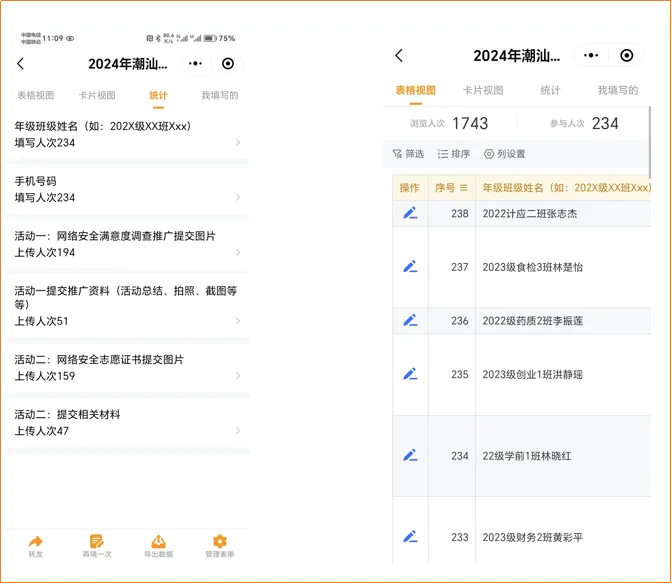The width and height of the screenshot is (672, 584).
Task: Switch to the 卡片视图 tab beside 统计
Action: click(x=97, y=96)
